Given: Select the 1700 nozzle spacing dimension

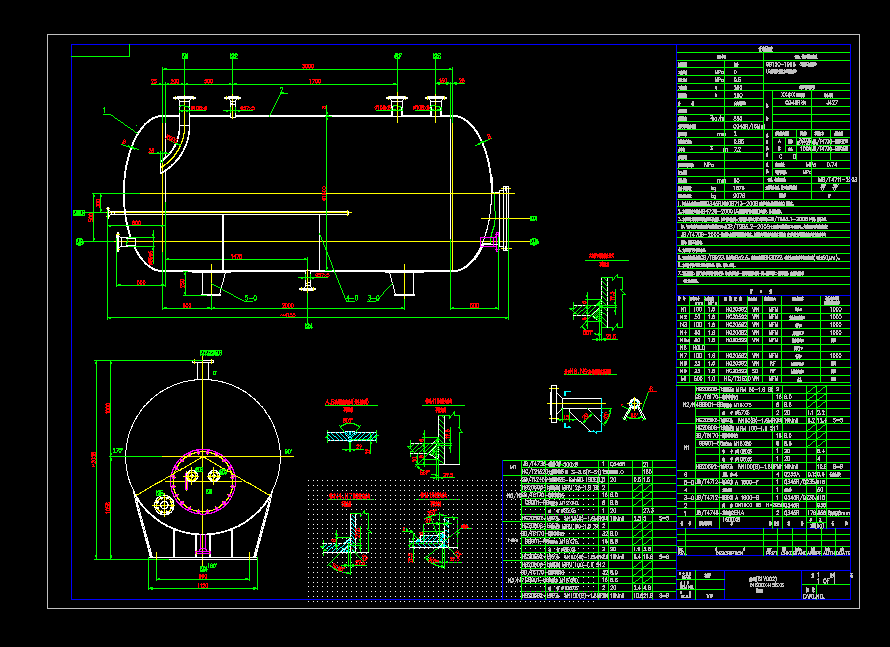Looking at the screenshot, I should point(314,80).
